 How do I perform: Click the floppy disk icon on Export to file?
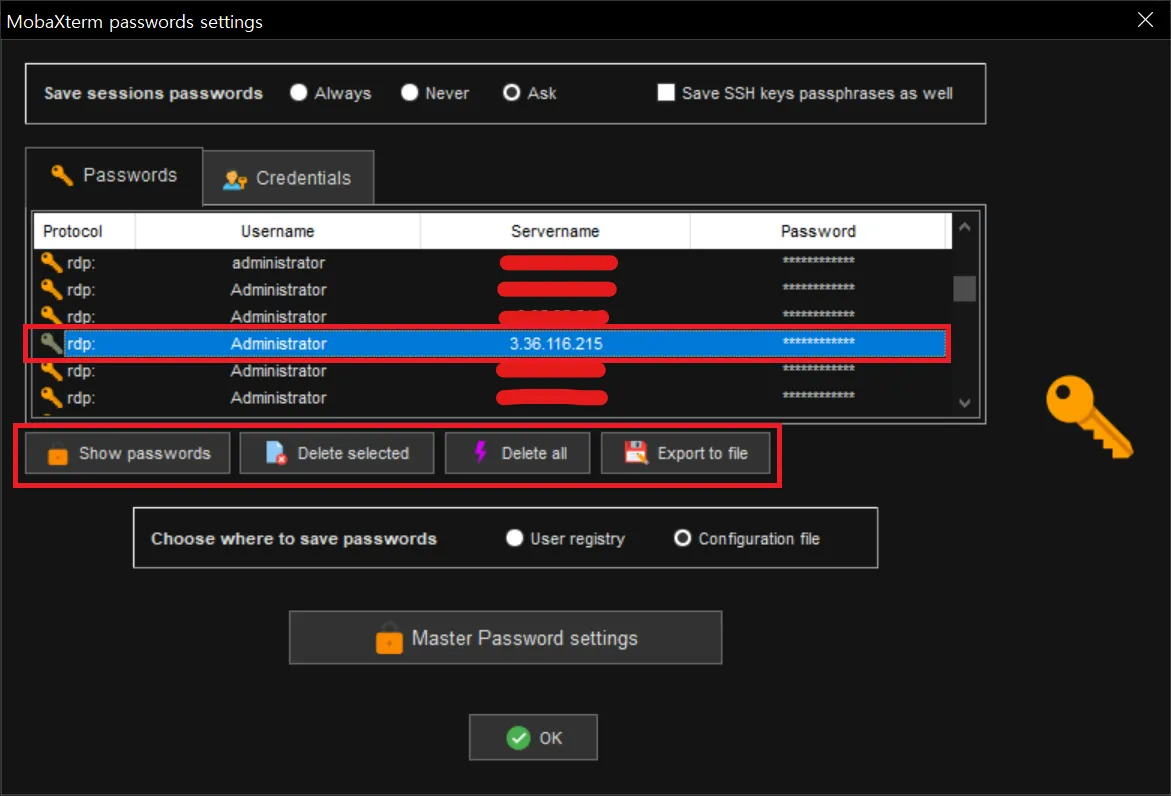(x=636, y=453)
